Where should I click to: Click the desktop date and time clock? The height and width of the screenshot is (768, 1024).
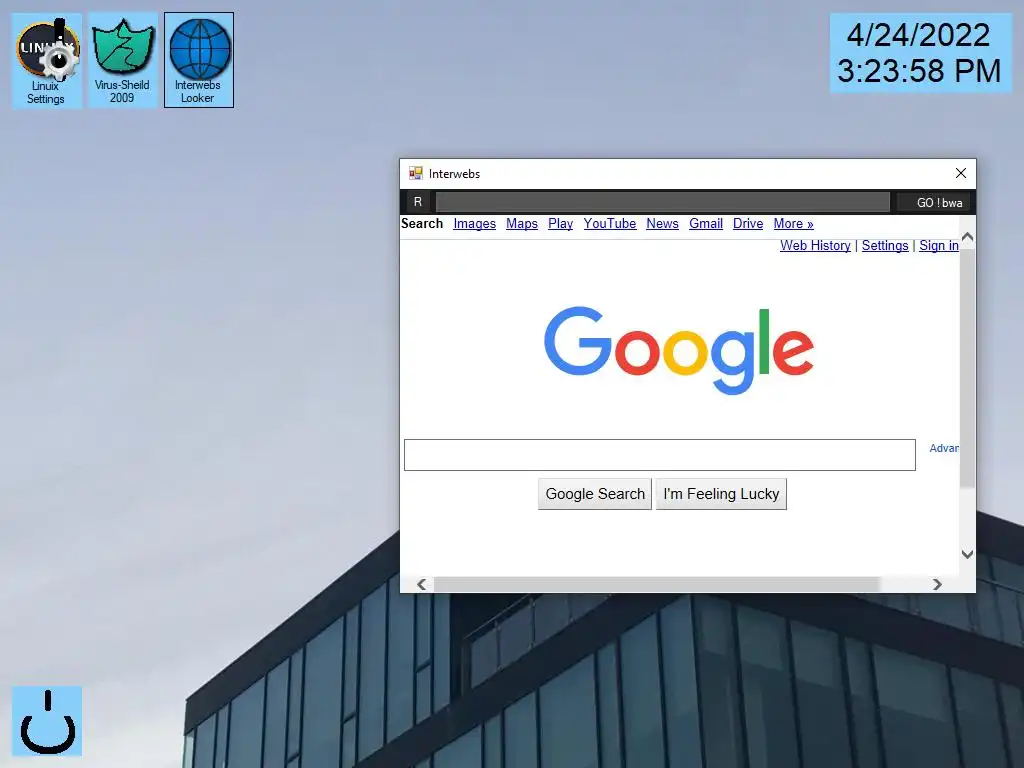coord(920,53)
